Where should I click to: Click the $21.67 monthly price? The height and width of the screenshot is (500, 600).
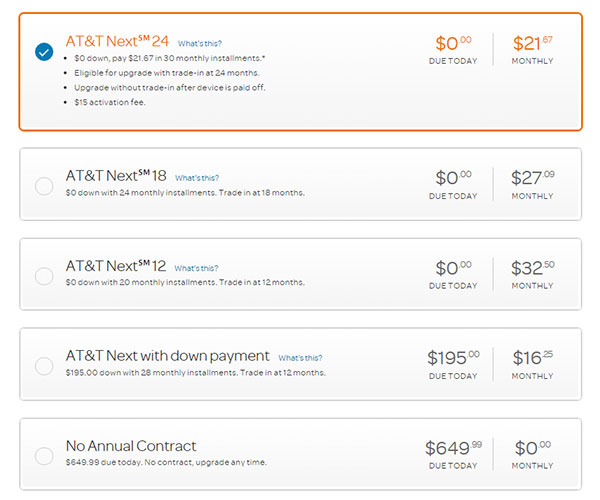532,44
